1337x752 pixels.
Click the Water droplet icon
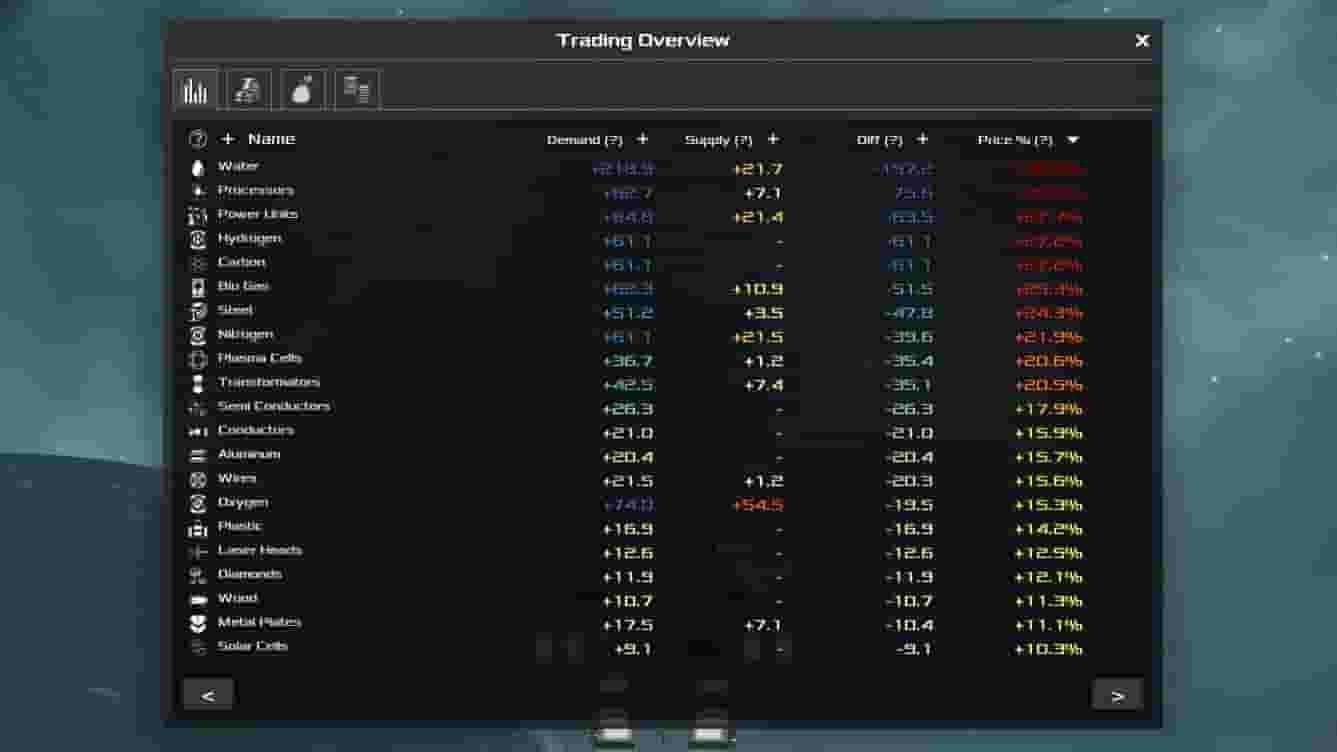click(200, 166)
